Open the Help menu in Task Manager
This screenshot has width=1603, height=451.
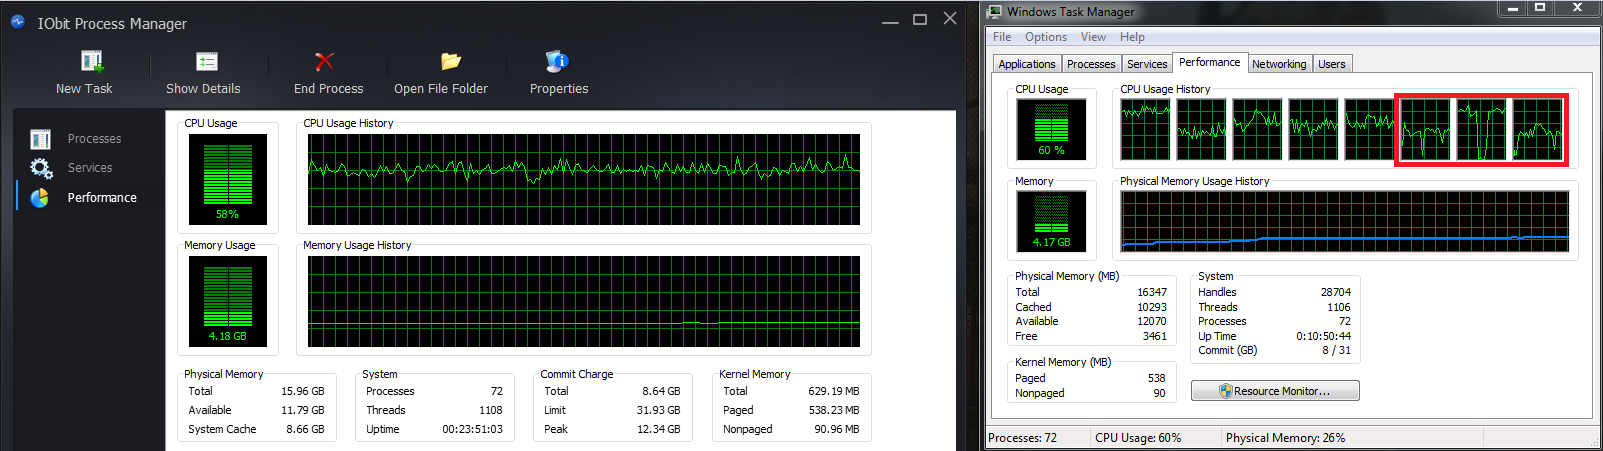[1132, 37]
